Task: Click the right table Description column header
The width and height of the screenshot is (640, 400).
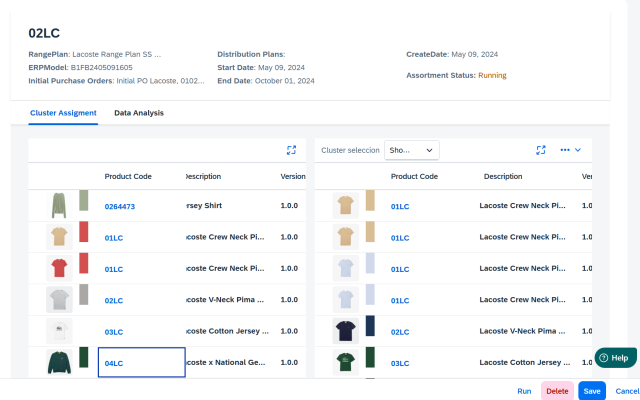Action: click(x=502, y=176)
